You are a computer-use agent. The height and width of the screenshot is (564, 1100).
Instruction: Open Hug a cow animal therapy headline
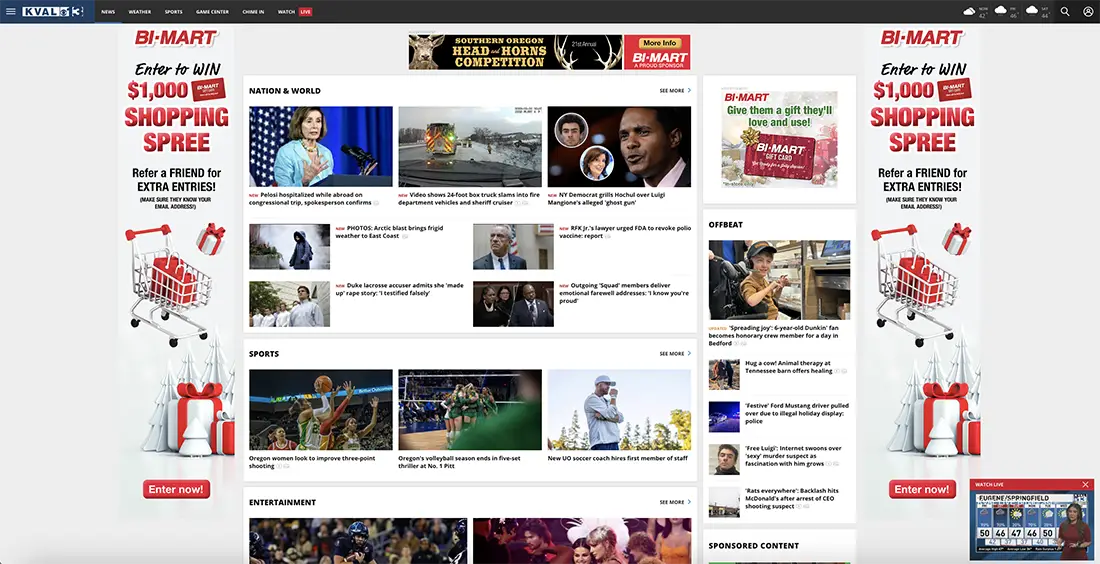[789, 367]
